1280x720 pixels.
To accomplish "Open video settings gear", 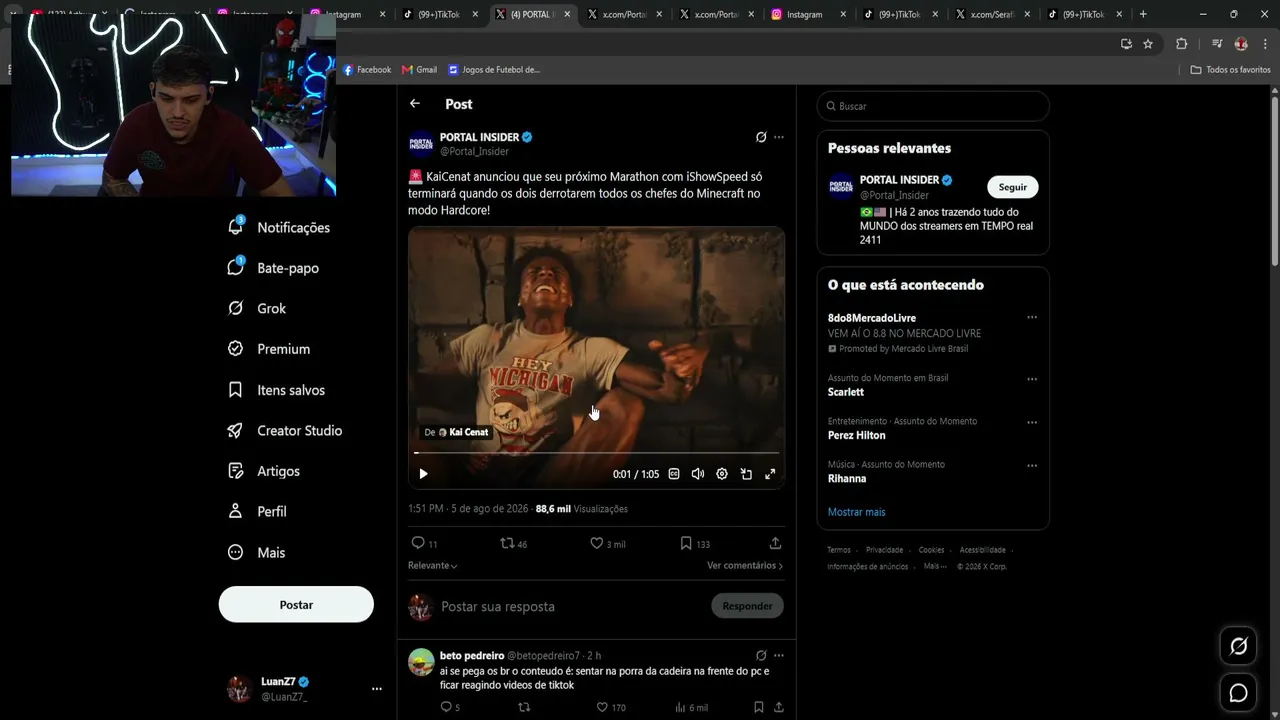I will pos(722,474).
